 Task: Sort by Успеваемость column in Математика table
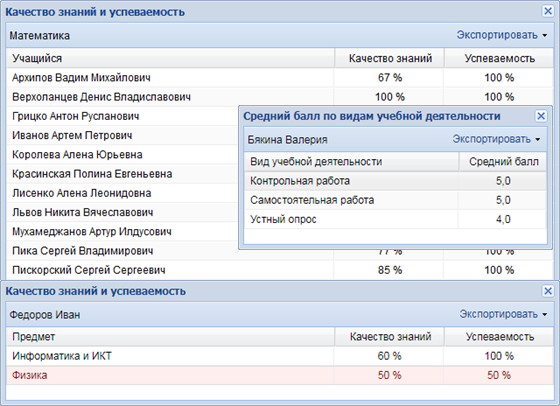click(x=499, y=58)
